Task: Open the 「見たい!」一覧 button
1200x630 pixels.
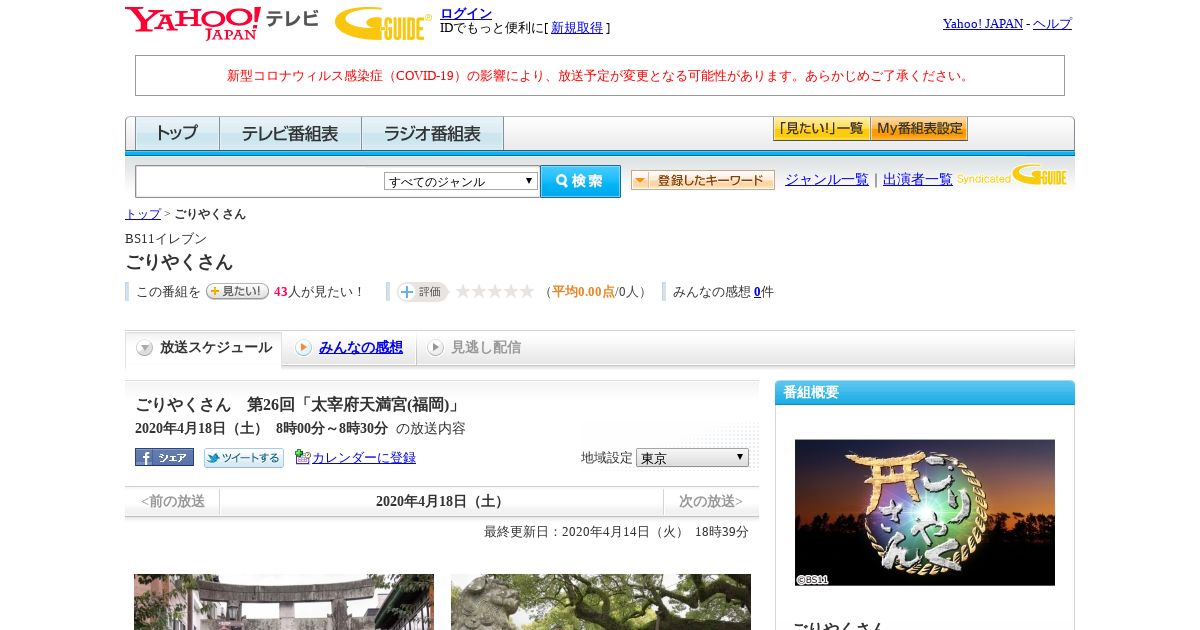Action: [x=821, y=129]
